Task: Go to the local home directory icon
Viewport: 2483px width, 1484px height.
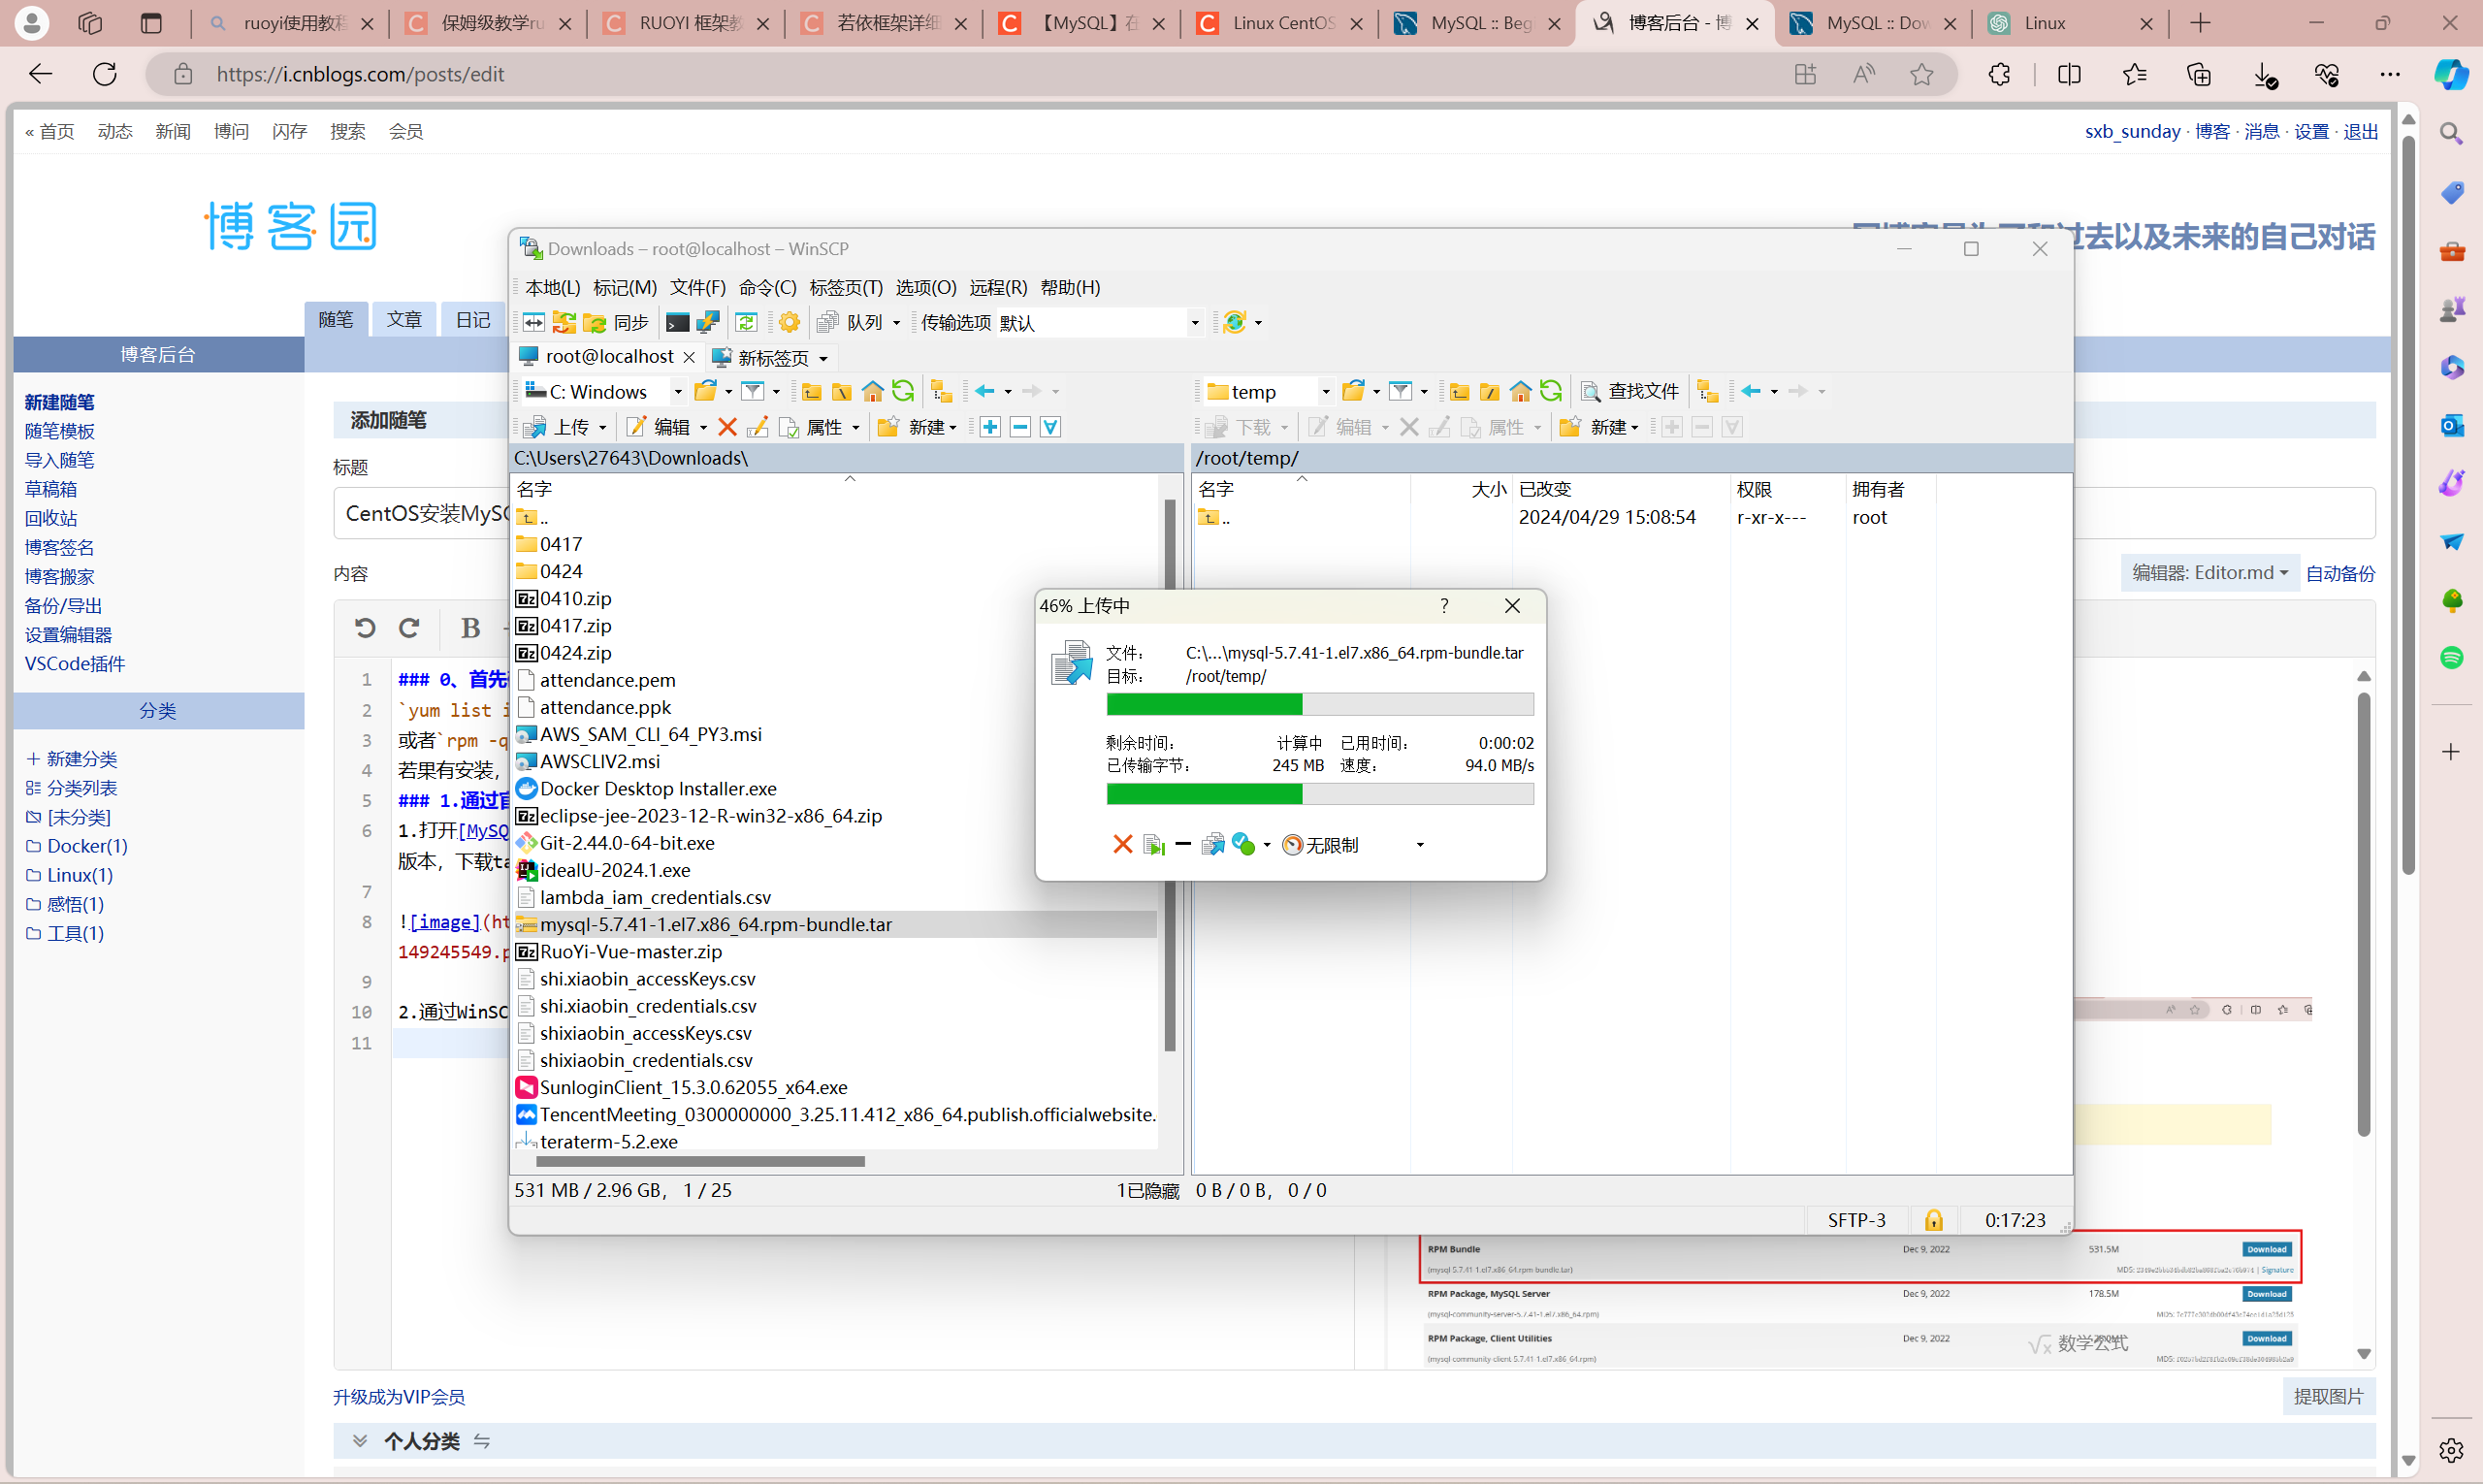Action: click(872, 391)
